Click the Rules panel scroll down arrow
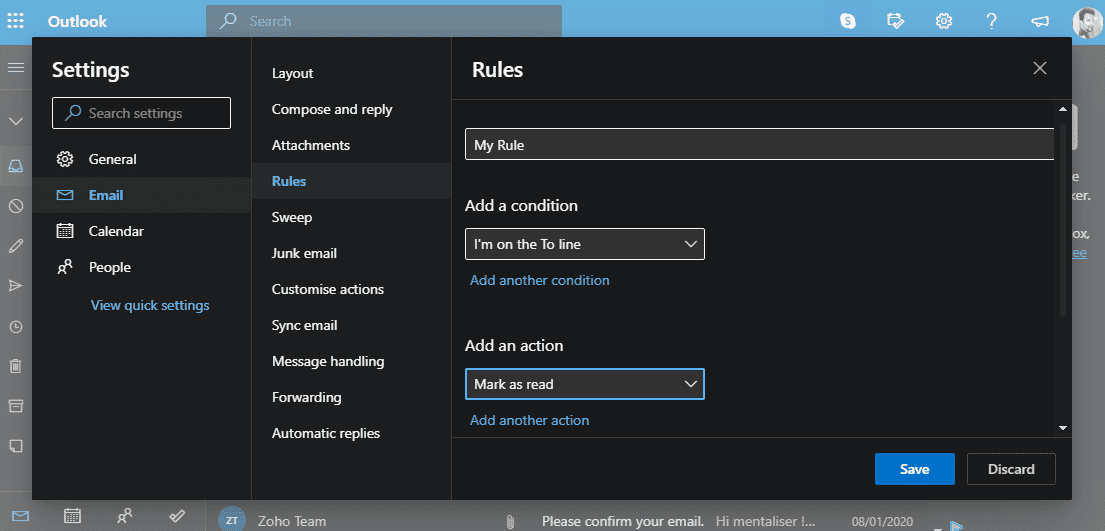Viewport: 1105px width, 531px height. pyautogui.click(x=1063, y=427)
